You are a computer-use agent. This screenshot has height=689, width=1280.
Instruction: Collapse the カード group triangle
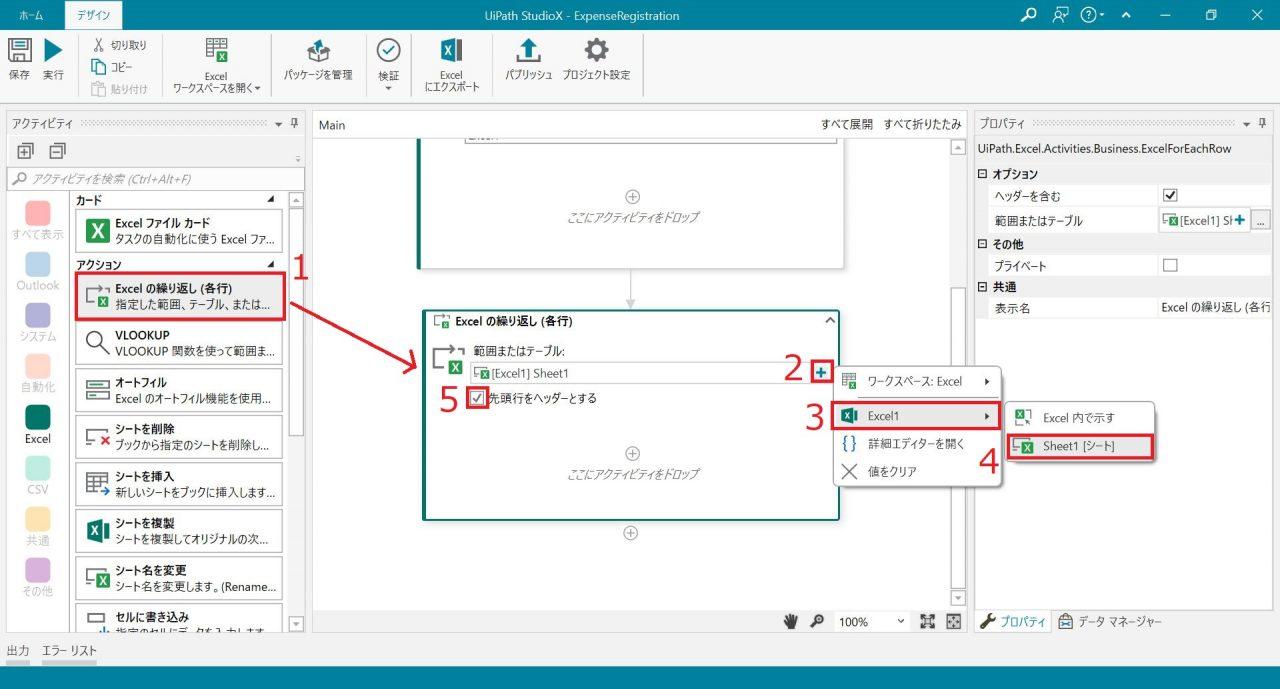point(272,200)
